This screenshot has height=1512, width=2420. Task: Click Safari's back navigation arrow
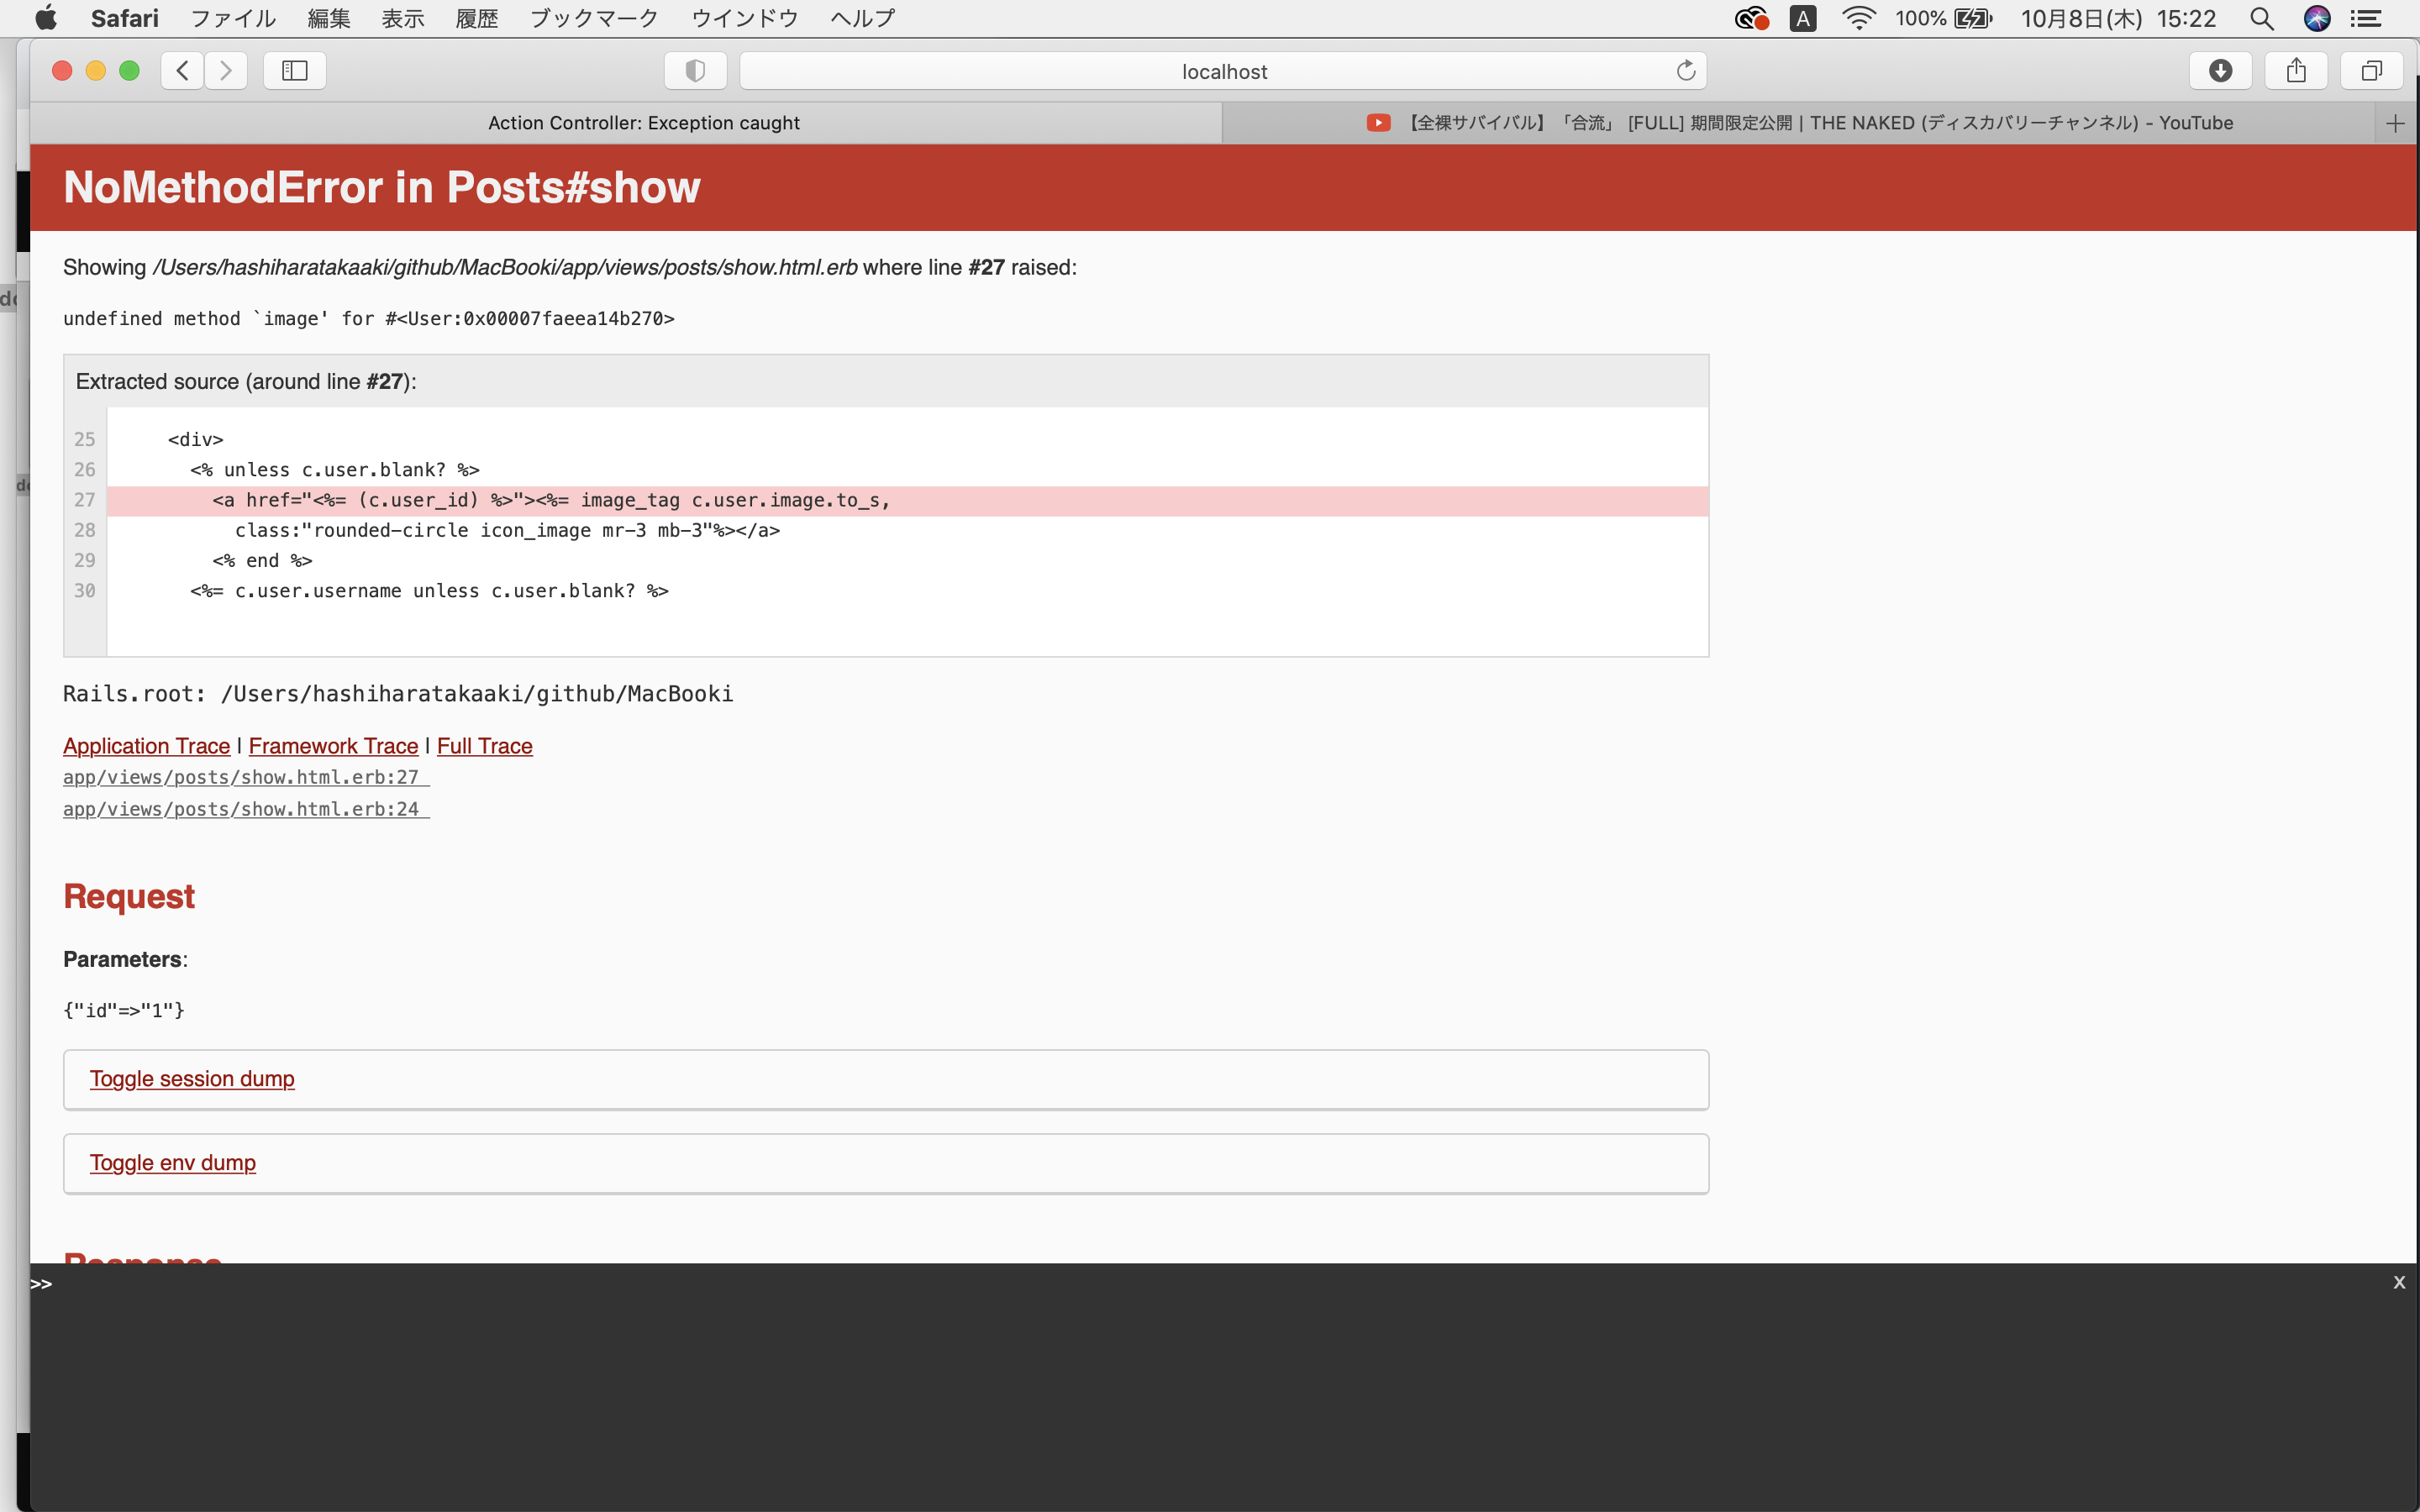coord(182,71)
